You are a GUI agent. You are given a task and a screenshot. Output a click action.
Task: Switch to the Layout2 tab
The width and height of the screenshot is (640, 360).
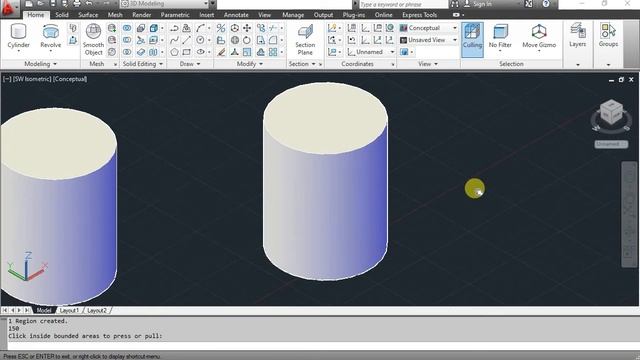(x=97, y=310)
